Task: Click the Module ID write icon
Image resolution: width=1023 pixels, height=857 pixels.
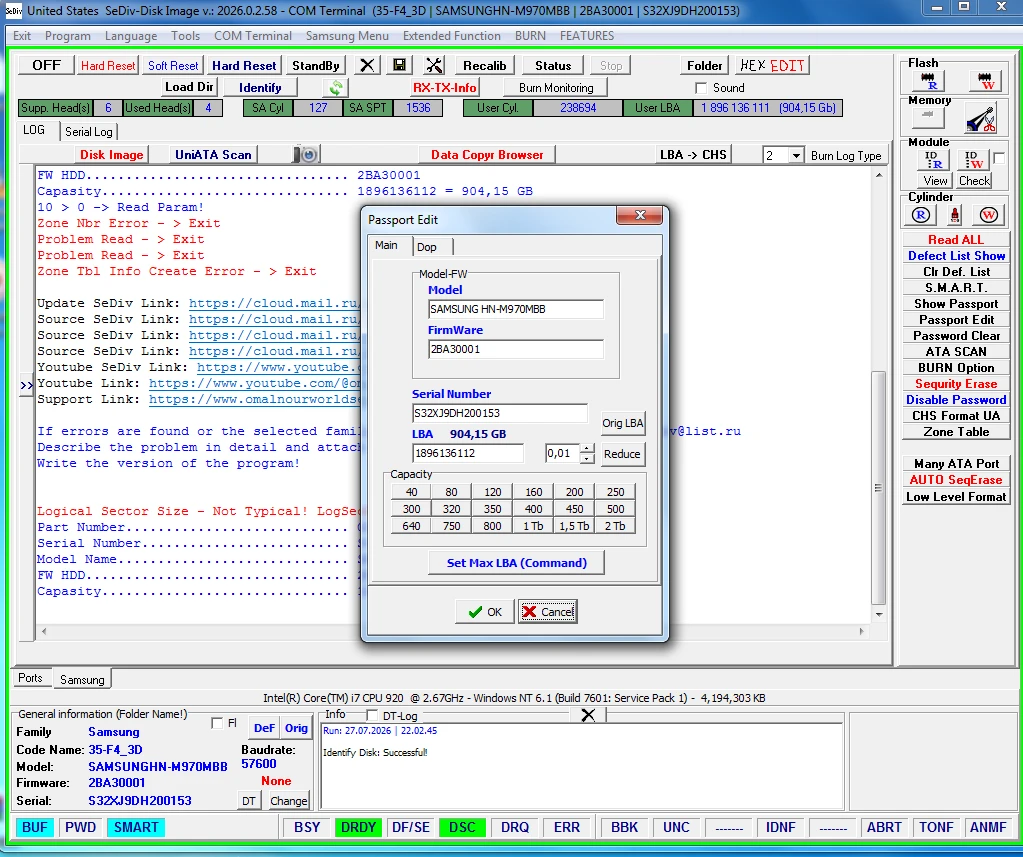Action: [973, 160]
